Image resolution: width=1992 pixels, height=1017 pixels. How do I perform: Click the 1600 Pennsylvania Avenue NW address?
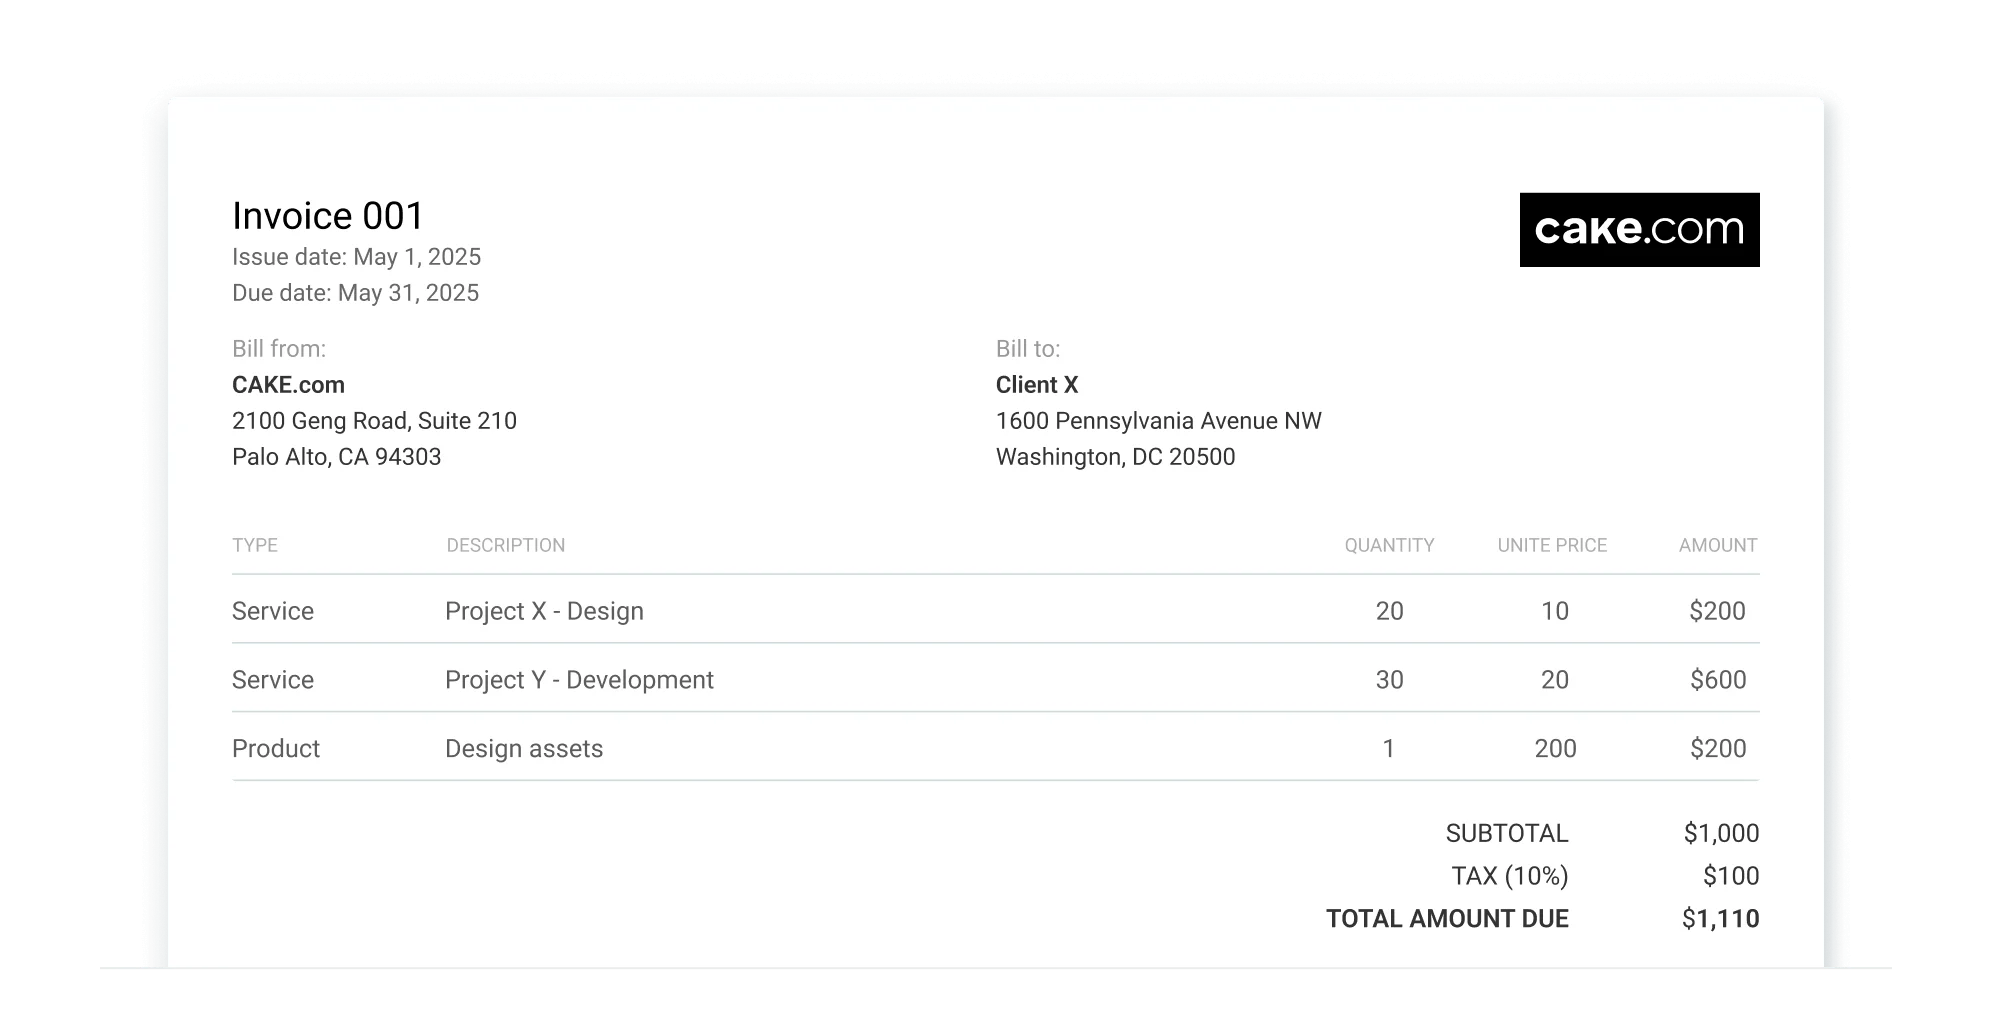pos(1158,420)
